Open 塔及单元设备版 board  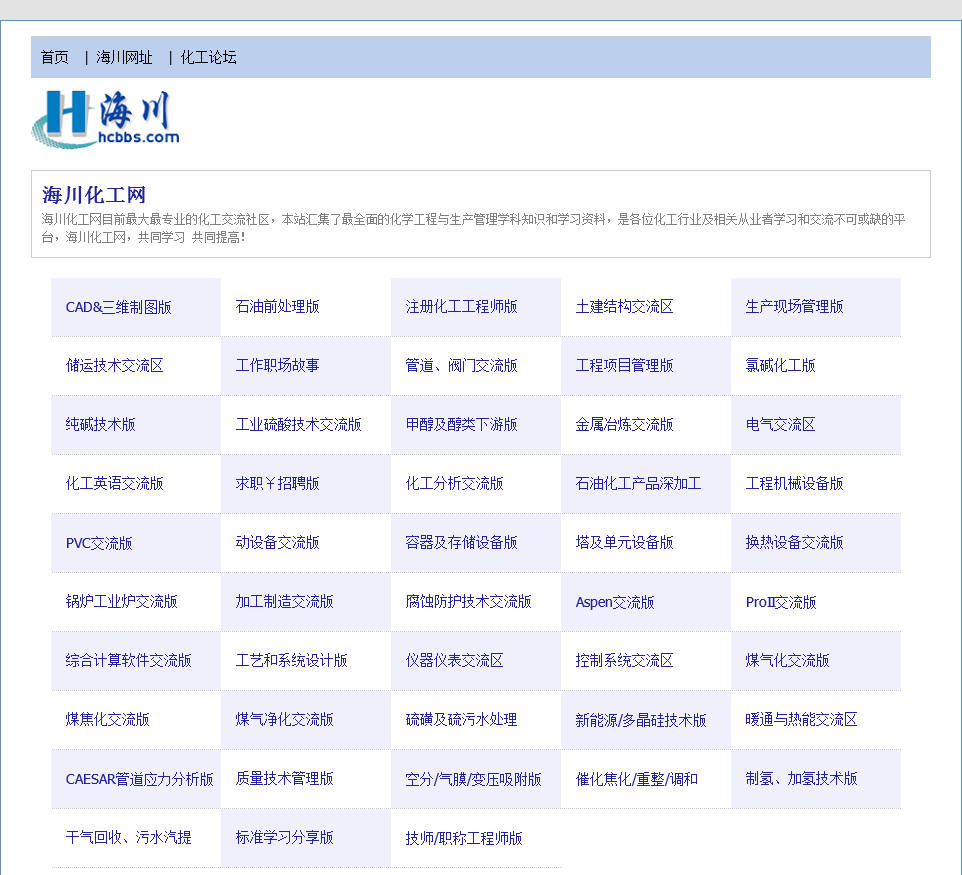point(624,542)
